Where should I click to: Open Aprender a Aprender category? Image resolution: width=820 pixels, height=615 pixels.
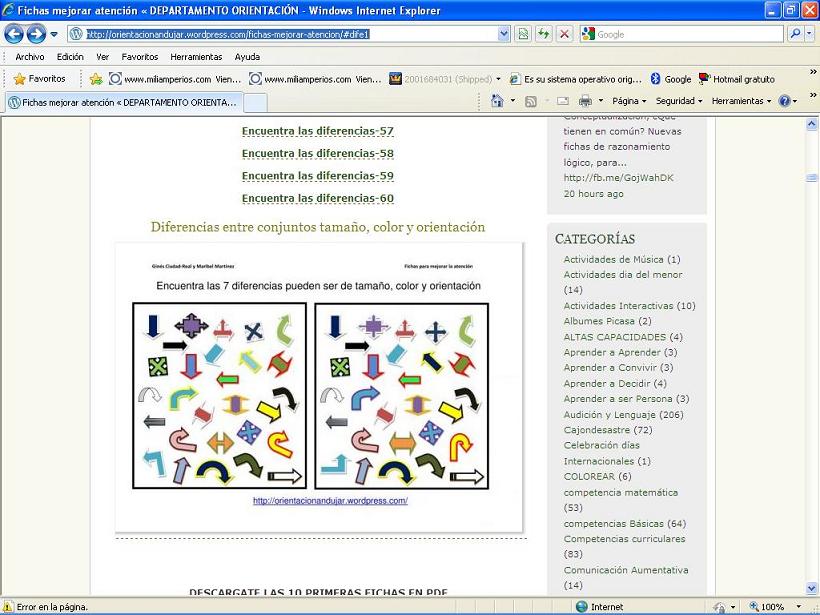612,352
